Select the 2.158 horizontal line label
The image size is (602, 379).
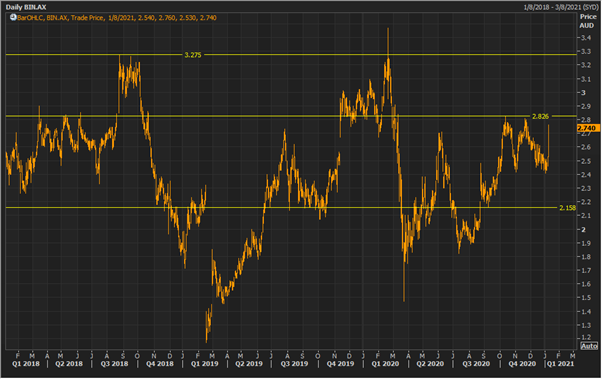coord(567,208)
